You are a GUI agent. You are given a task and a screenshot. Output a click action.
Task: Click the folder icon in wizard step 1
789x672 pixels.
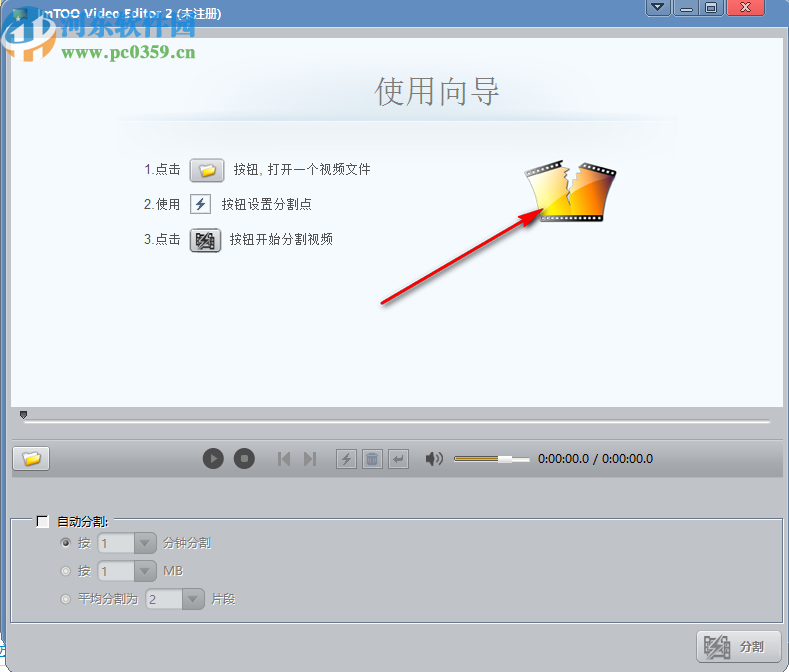207,170
